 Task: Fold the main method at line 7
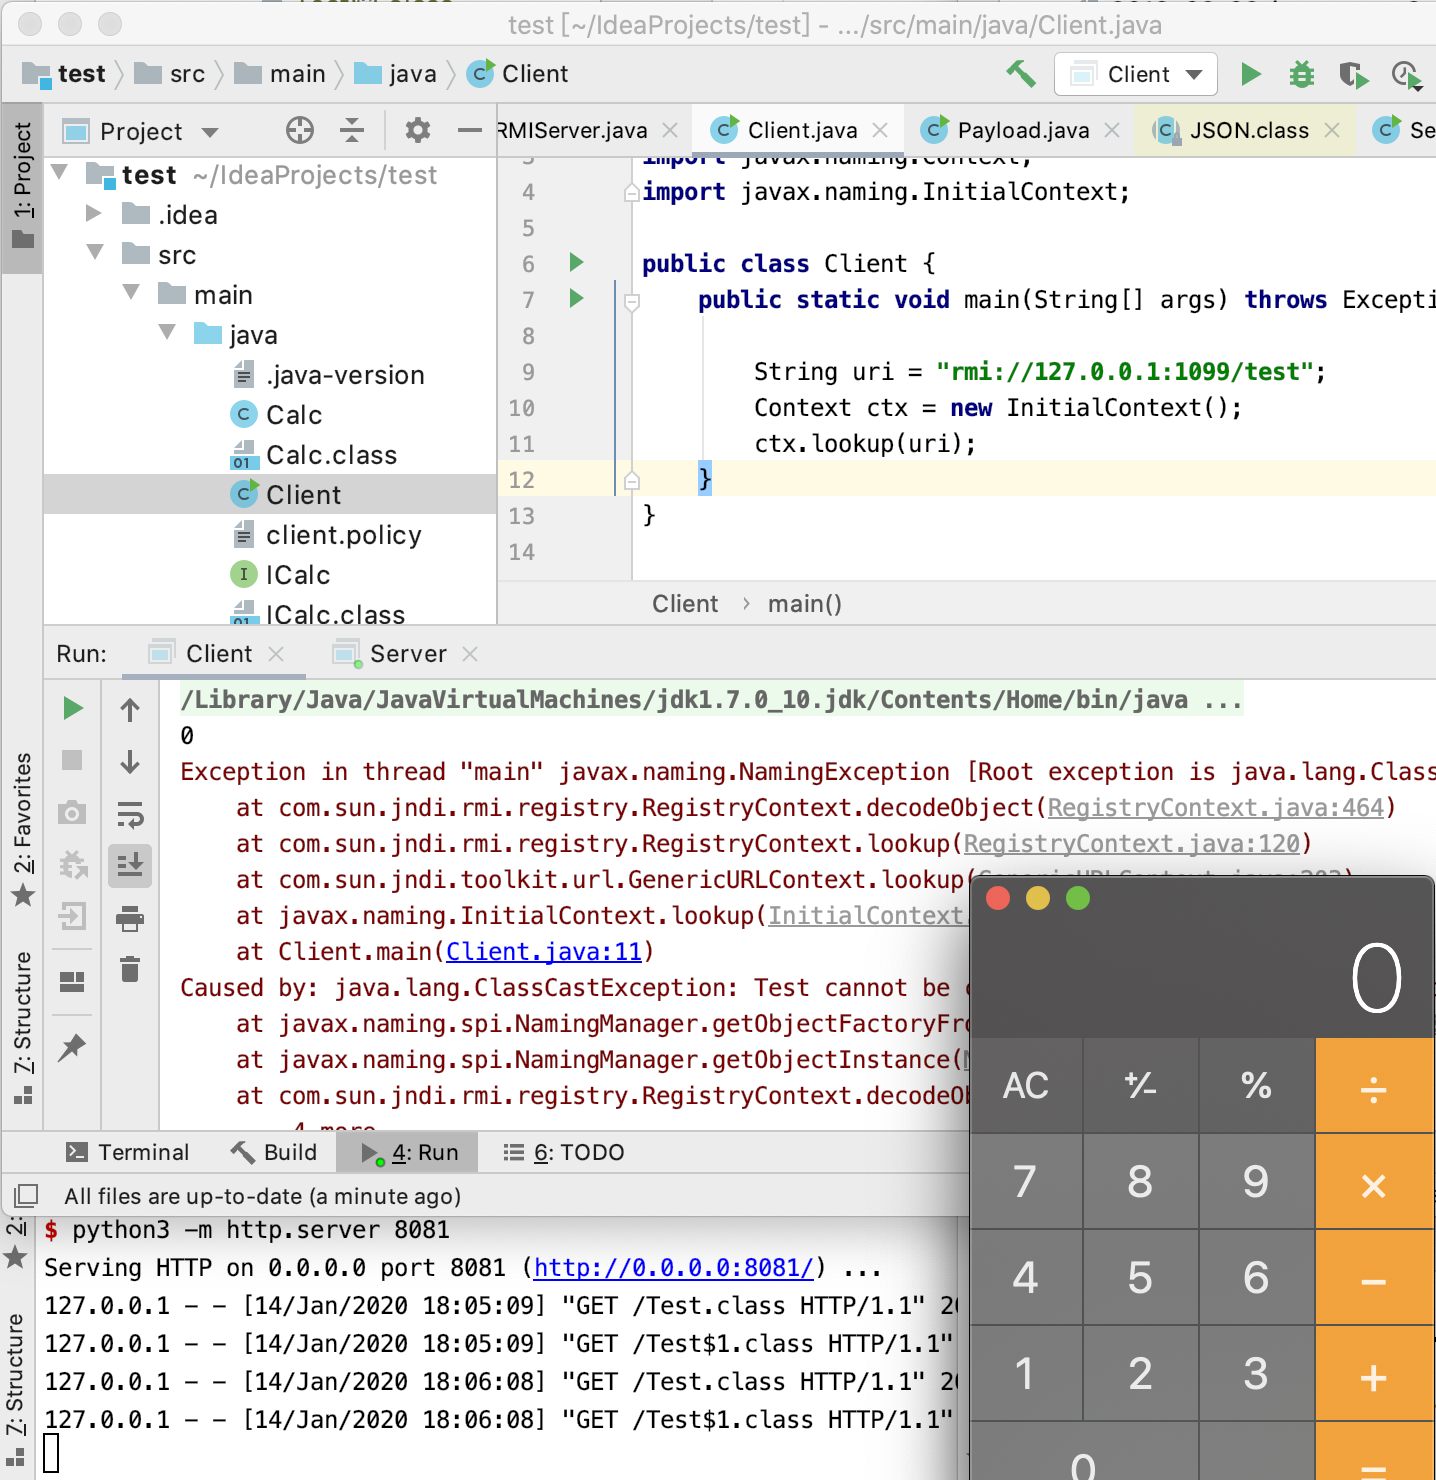[x=632, y=301]
